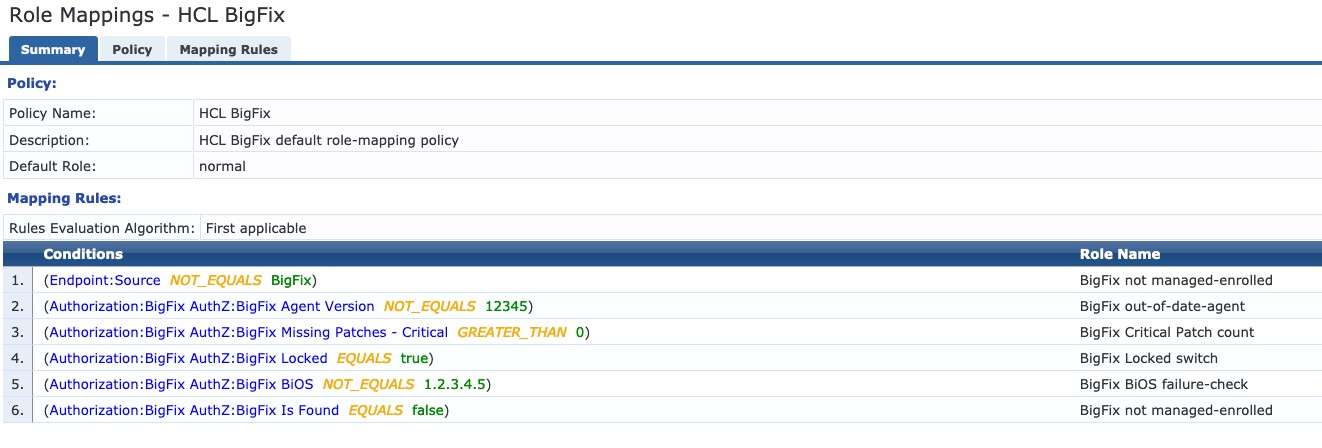1322x448 pixels.
Task: Click role name BigFix out-of-date-agent
Action: (1162, 306)
